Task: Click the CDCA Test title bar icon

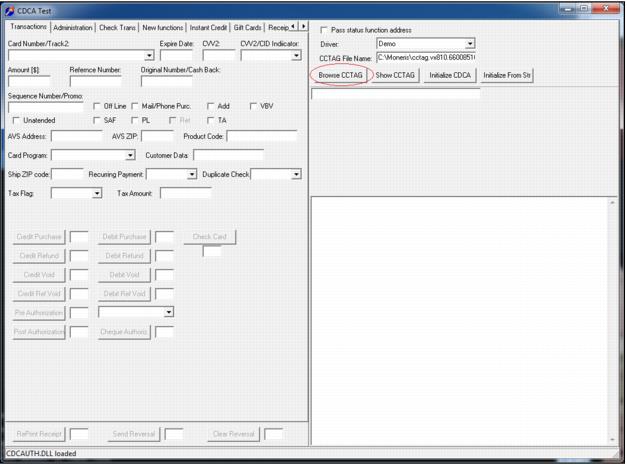Action: click(10, 8)
